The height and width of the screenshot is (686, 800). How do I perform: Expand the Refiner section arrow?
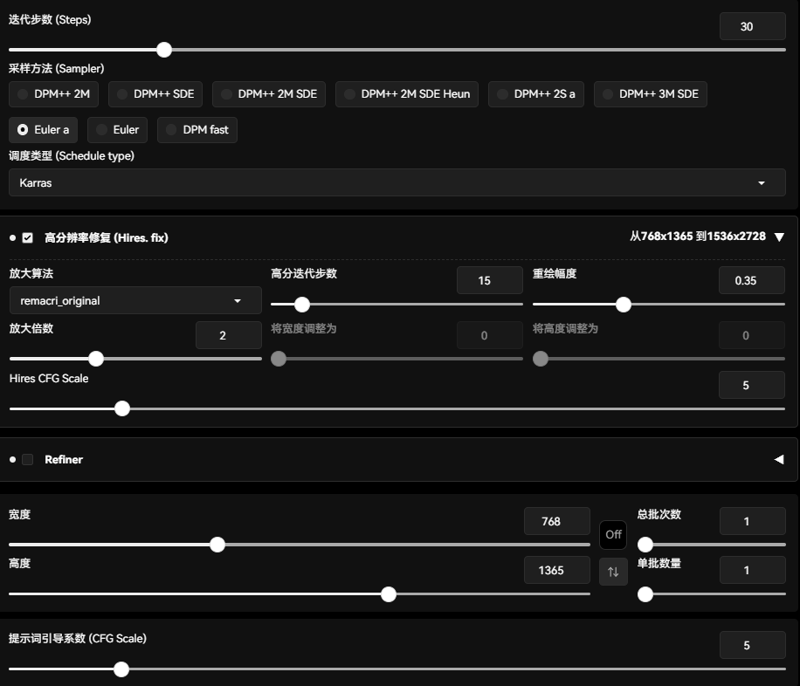coord(779,460)
